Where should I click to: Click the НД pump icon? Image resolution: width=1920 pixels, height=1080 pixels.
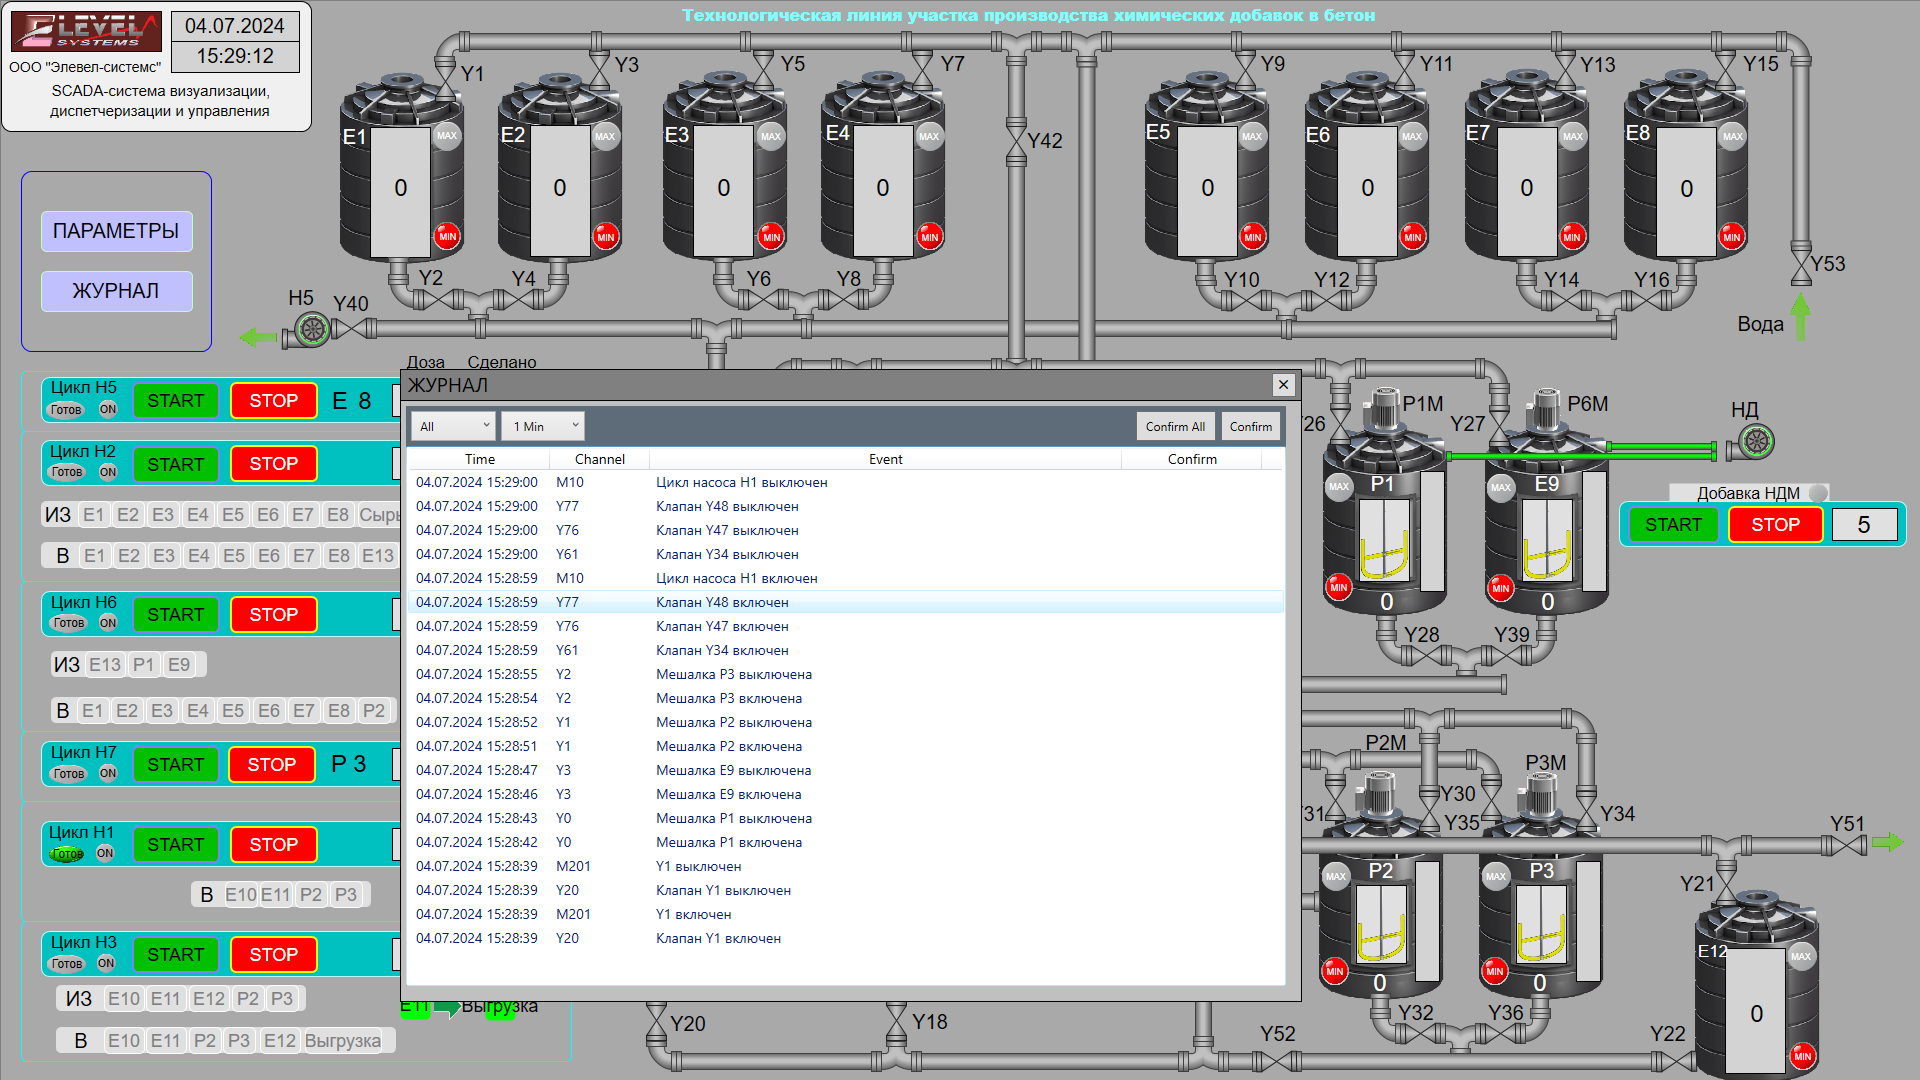[x=1756, y=441]
